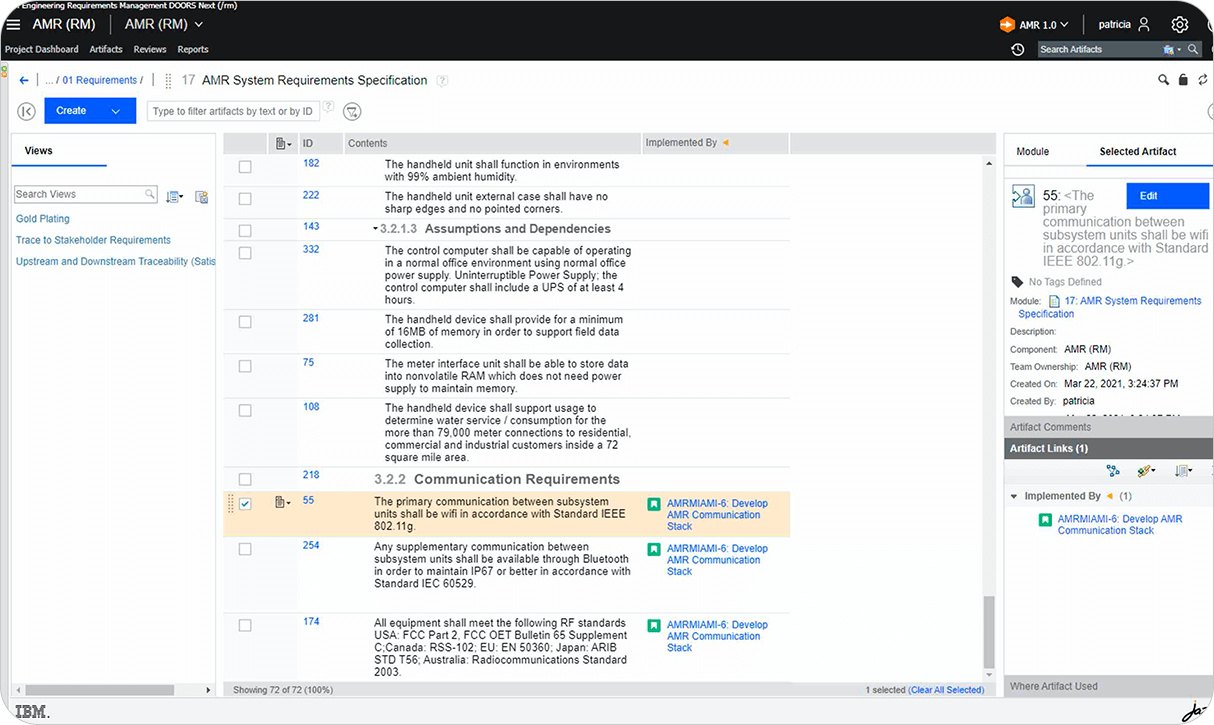Click work item icon in row 174
The image size is (1214, 725).
tap(653, 626)
